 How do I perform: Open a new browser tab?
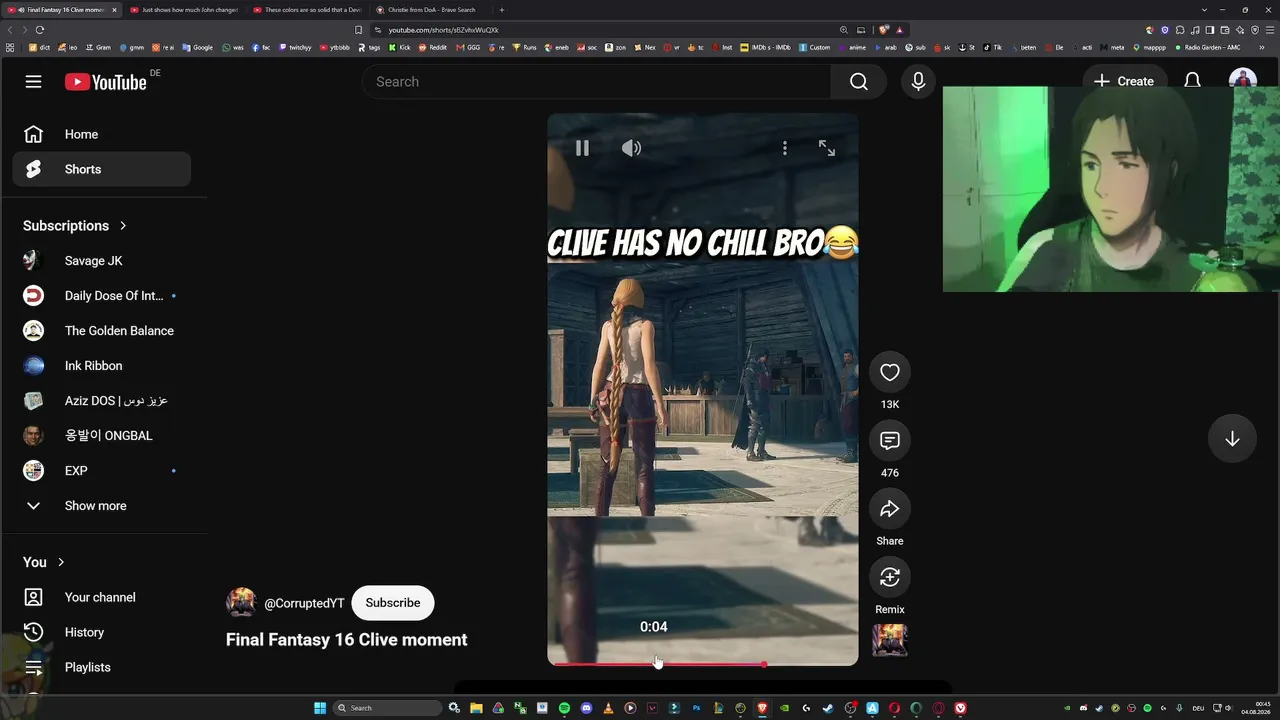(502, 10)
